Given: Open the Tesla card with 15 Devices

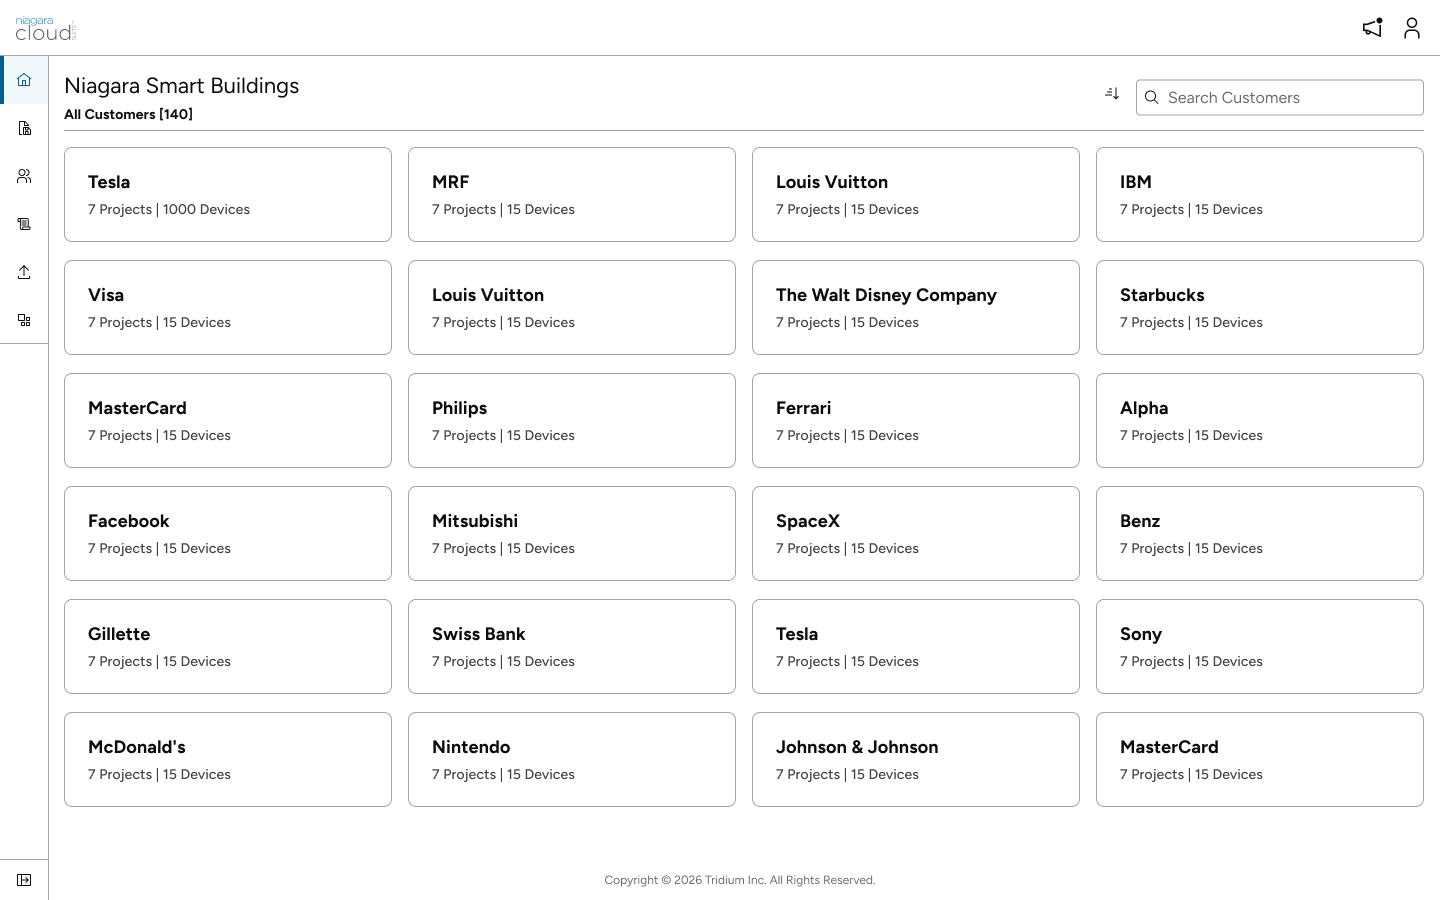Looking at the screenshot, I should (916, 646).
